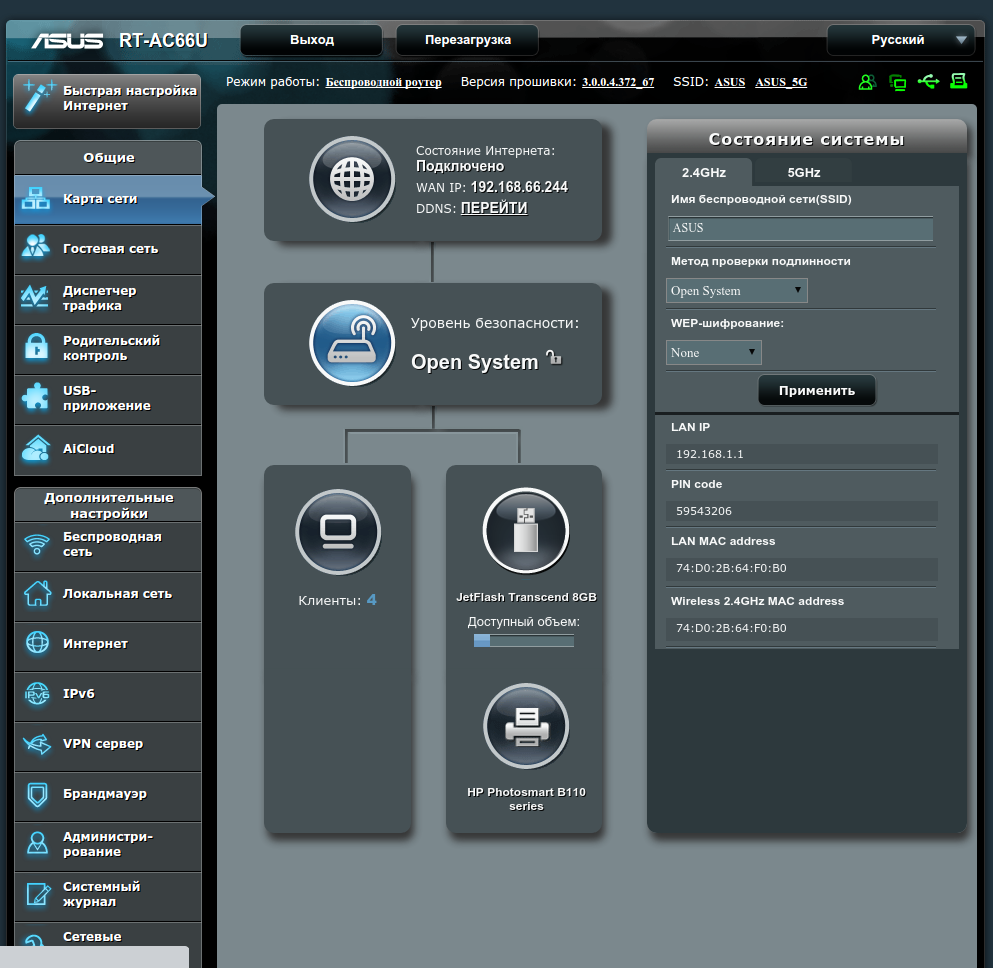Open the language dropdown showing Русский
The width and height of the screenshot is (993, 968).
pyautogui.click(x=900, y=40)
